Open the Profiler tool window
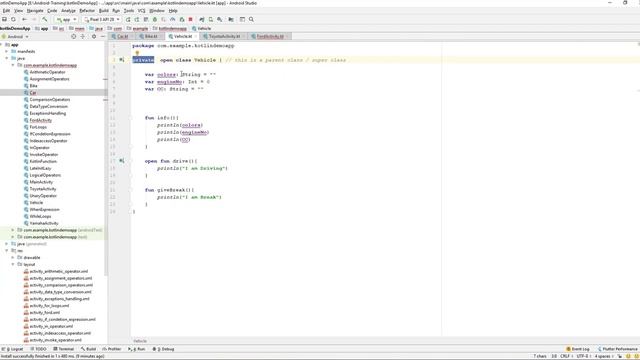Image resolution: width=640 pixels, height=360 pixels. point(112,349)
